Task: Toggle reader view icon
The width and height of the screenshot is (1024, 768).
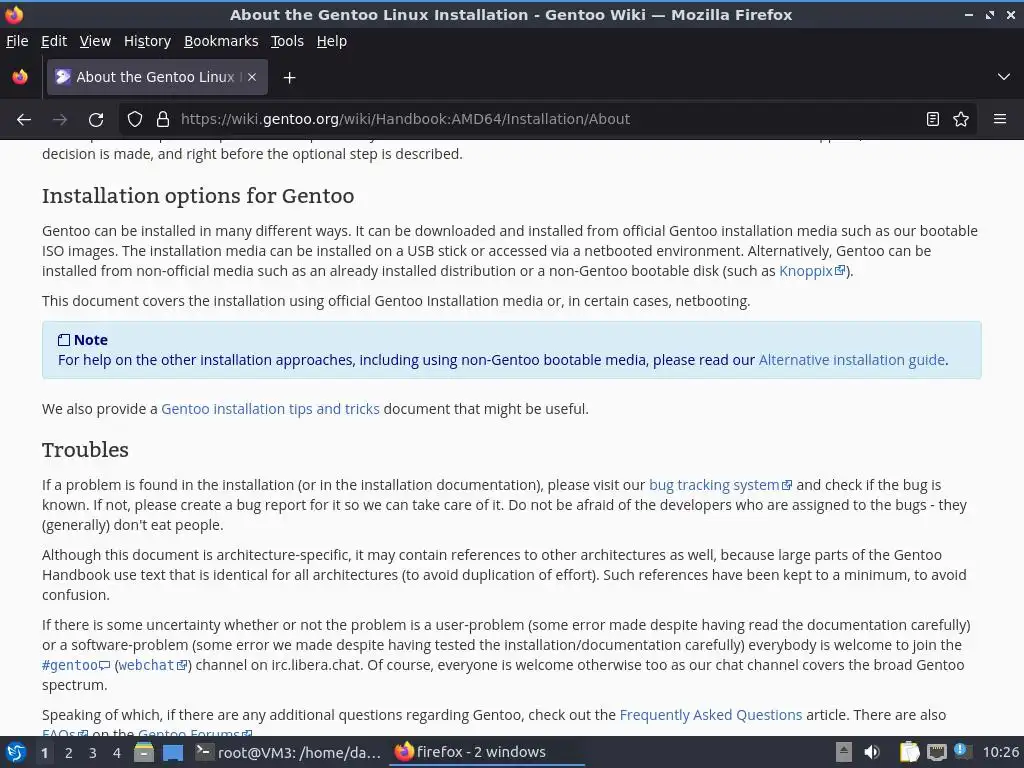Action: (933, 120)
